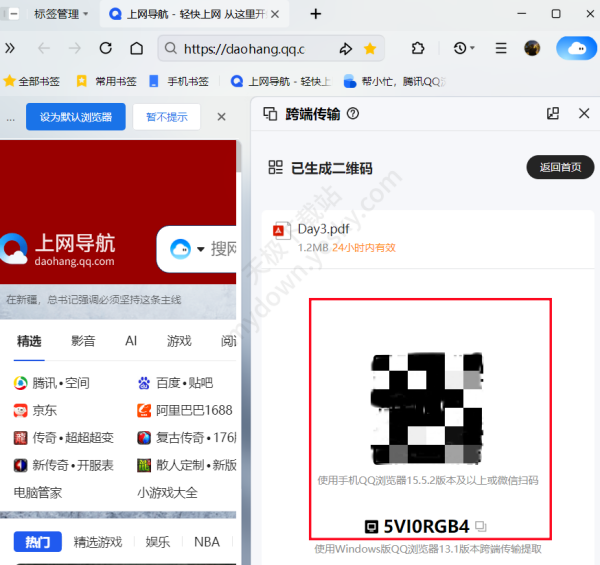This screenshot has width=600, height=565.
Task: Open the extensions puzzle icon
Action: 418,48
